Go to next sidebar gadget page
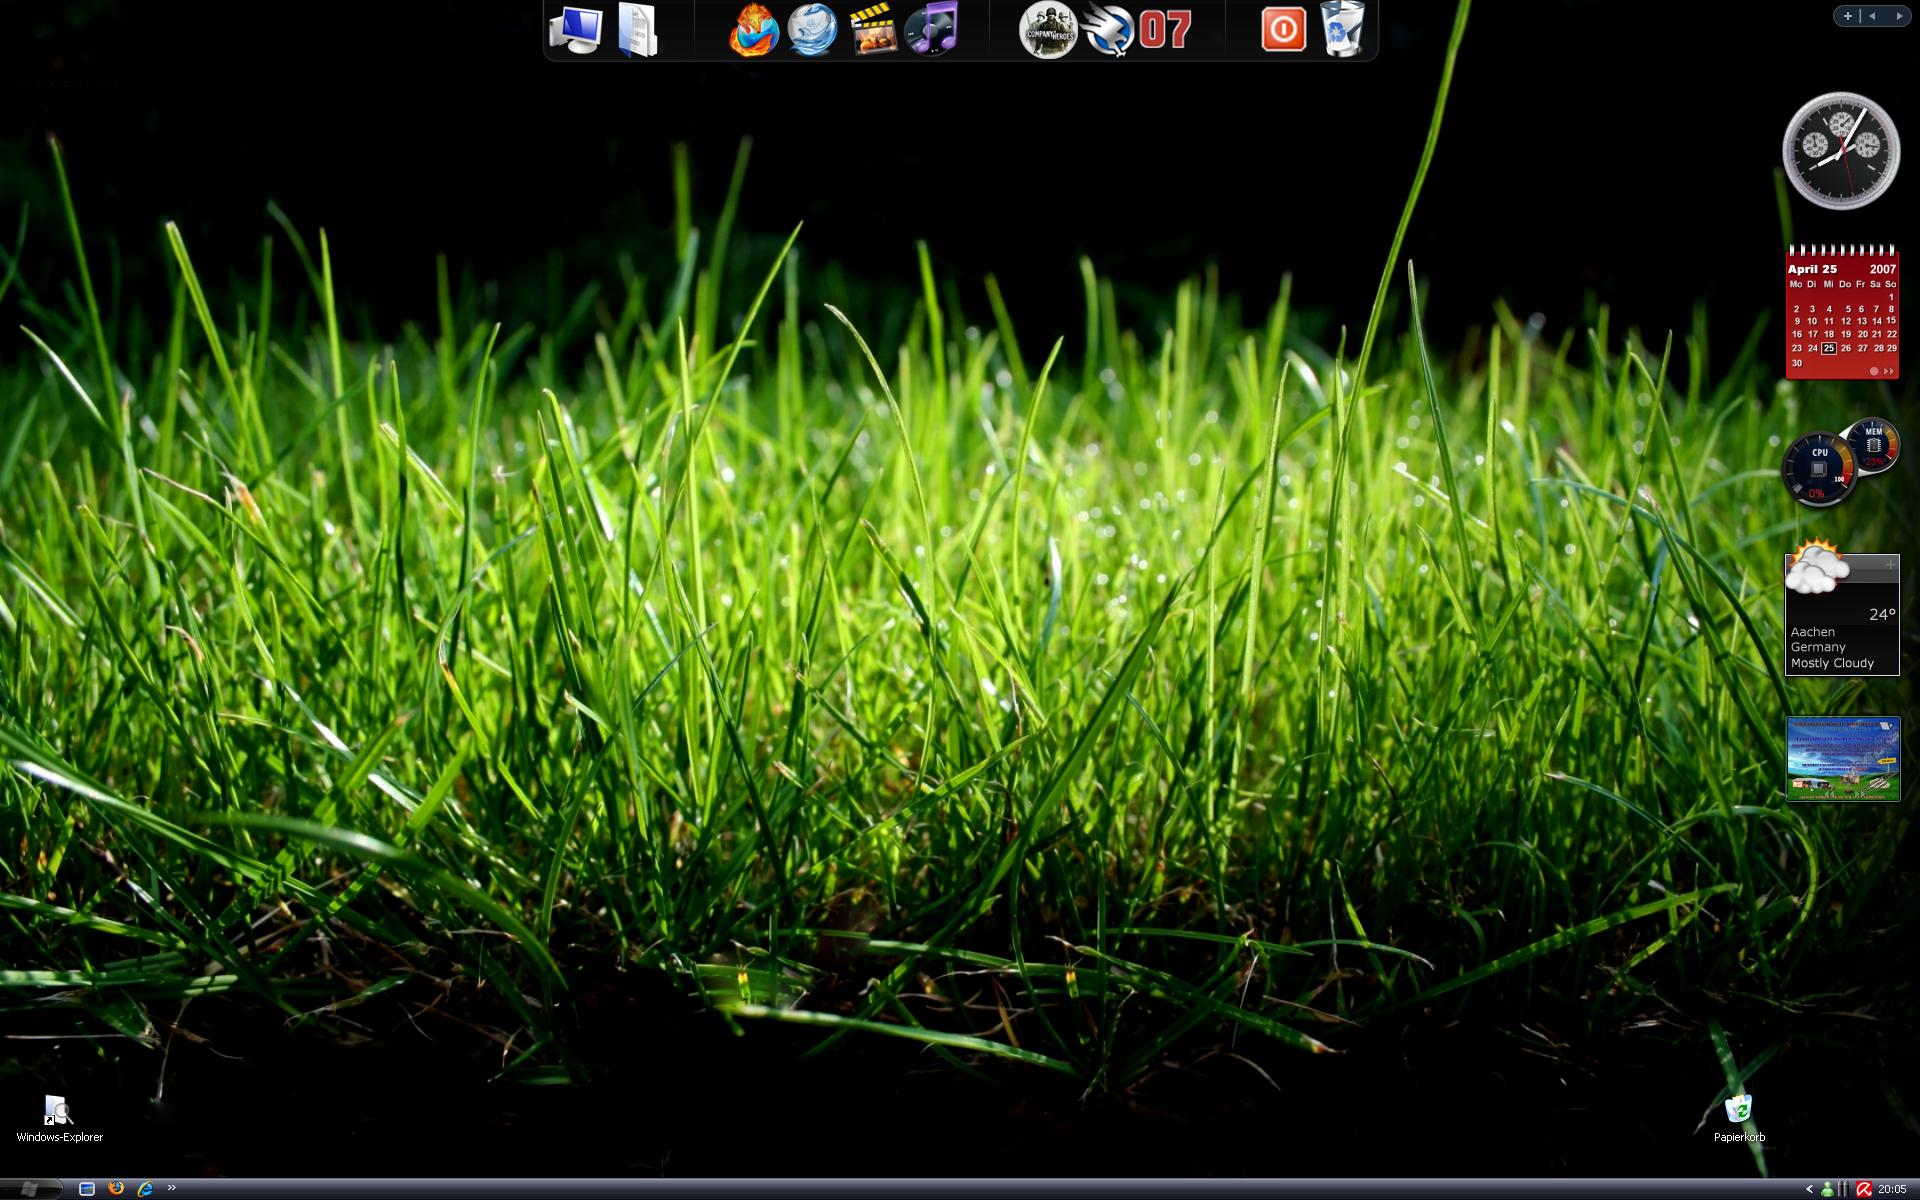1920x1200 pixels. 1898,16
